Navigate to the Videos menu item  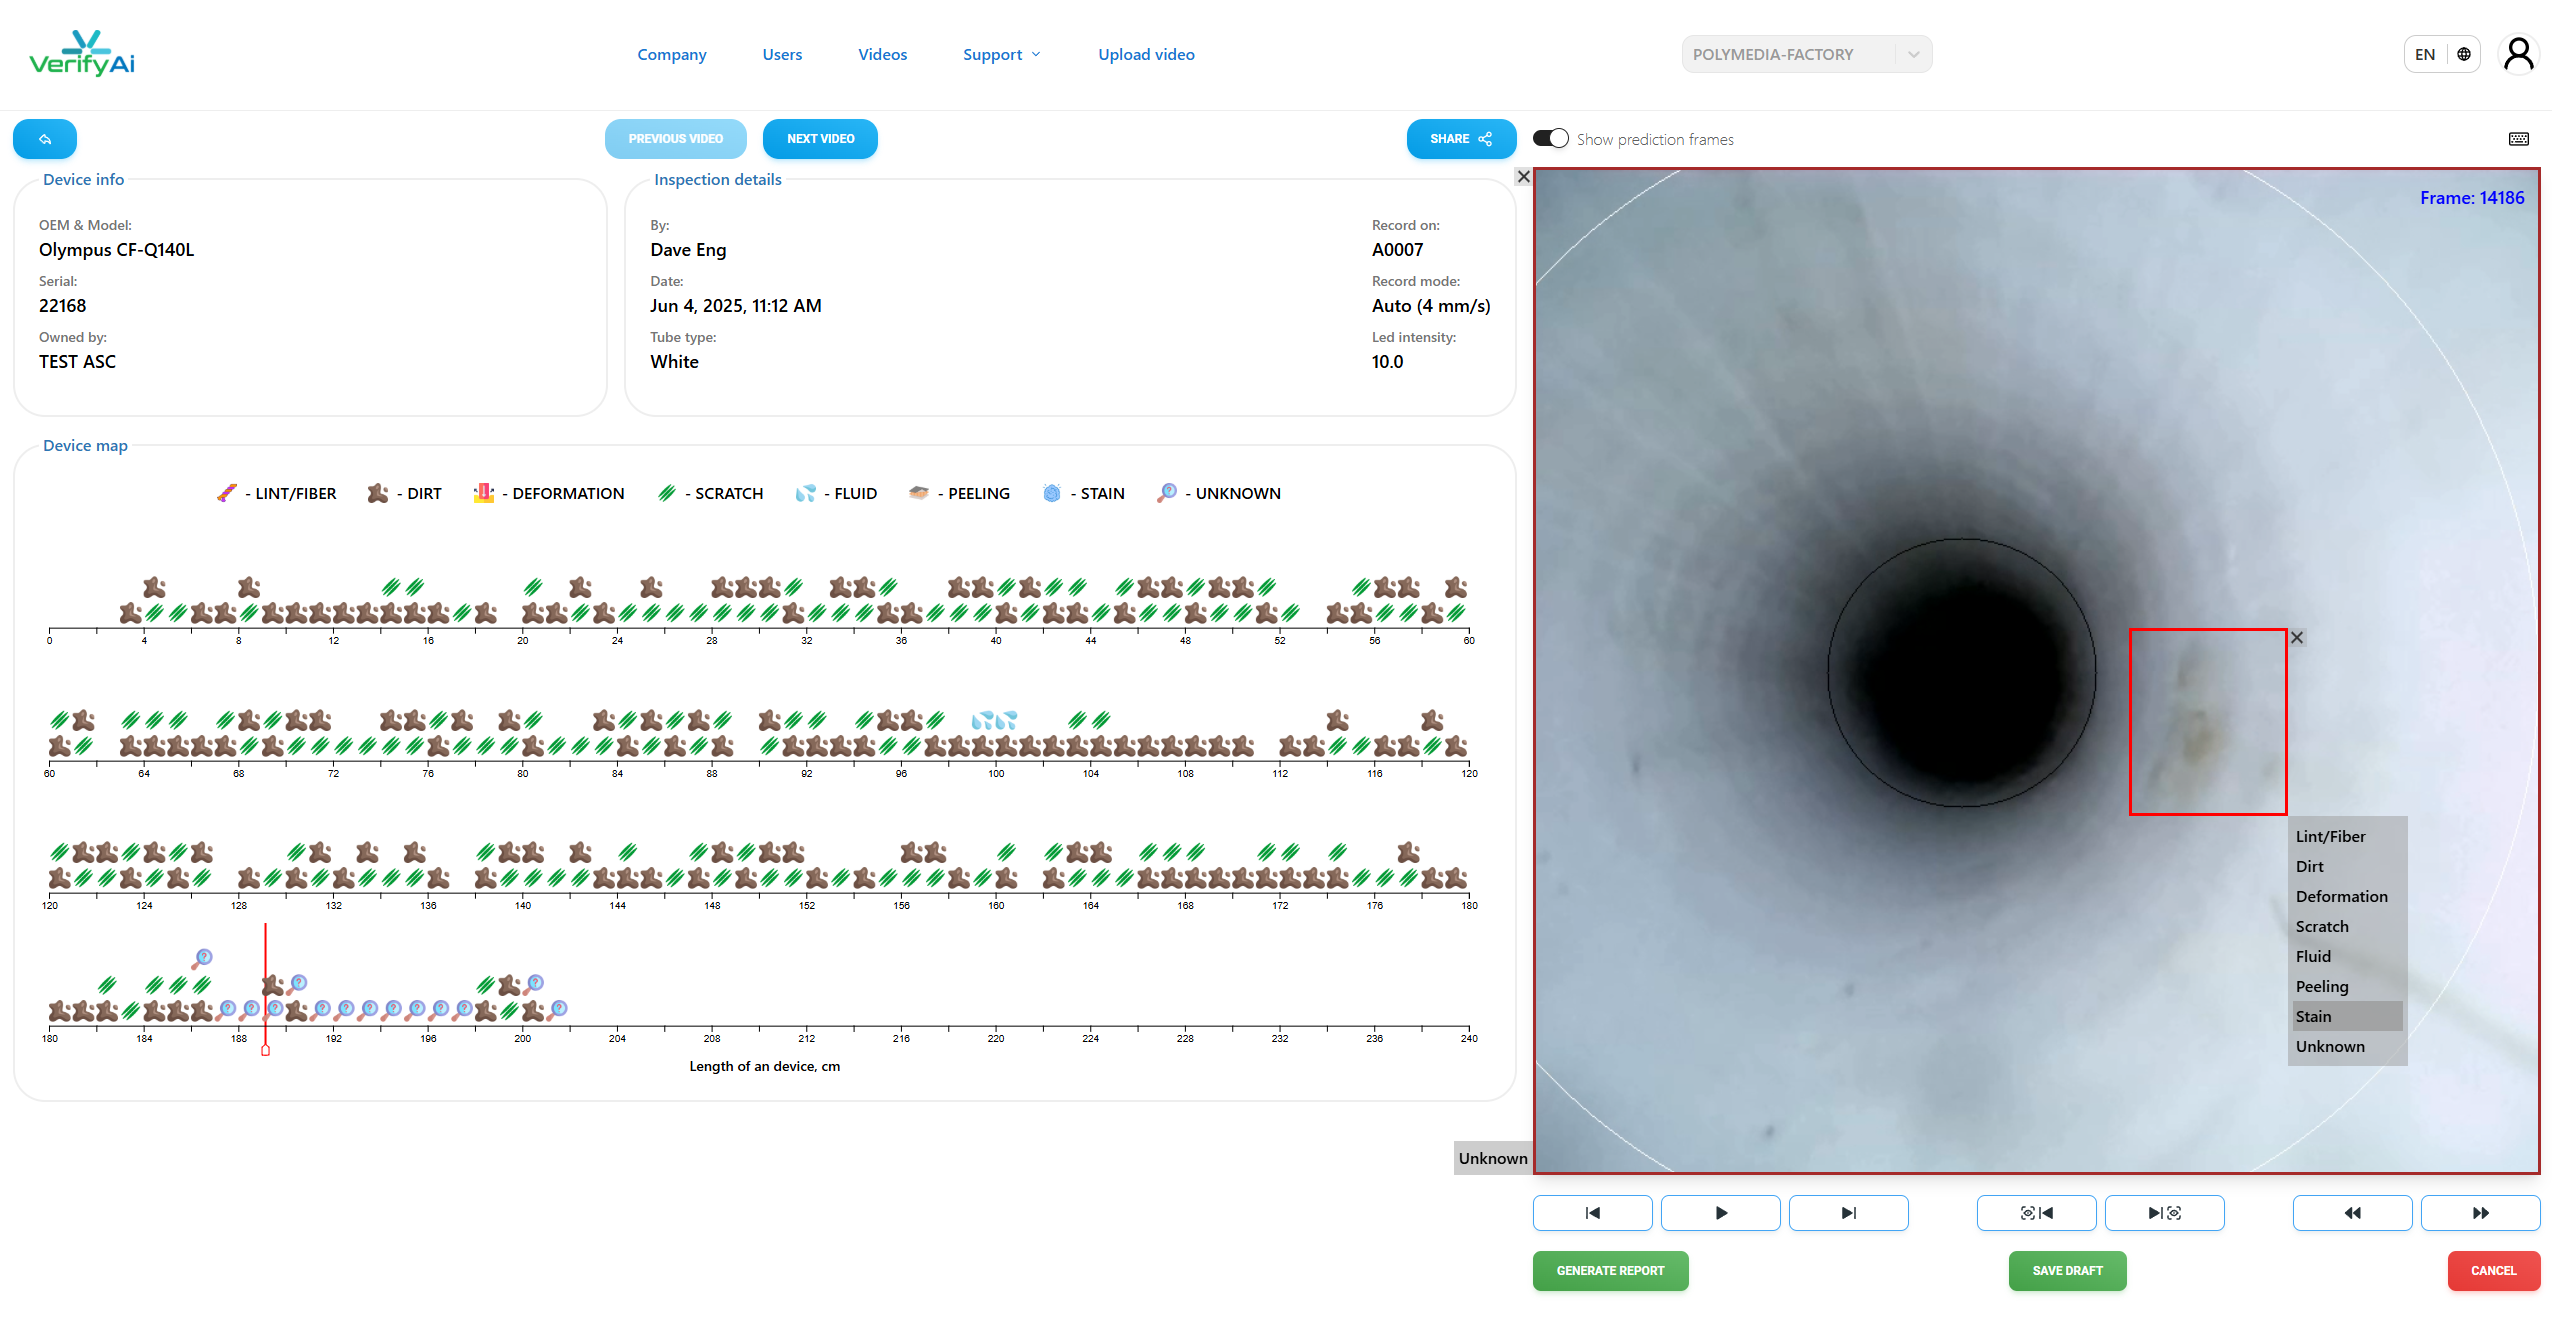tap(882, 54)
